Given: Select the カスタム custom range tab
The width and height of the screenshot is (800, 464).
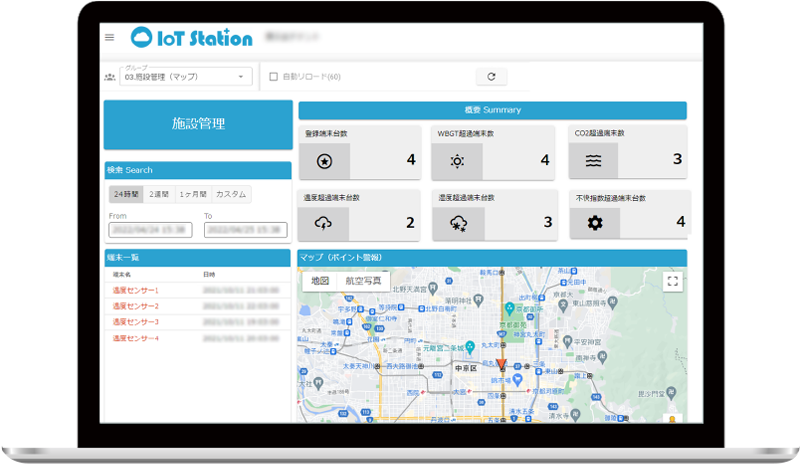Looking at the screenshot, I should 230,194.
